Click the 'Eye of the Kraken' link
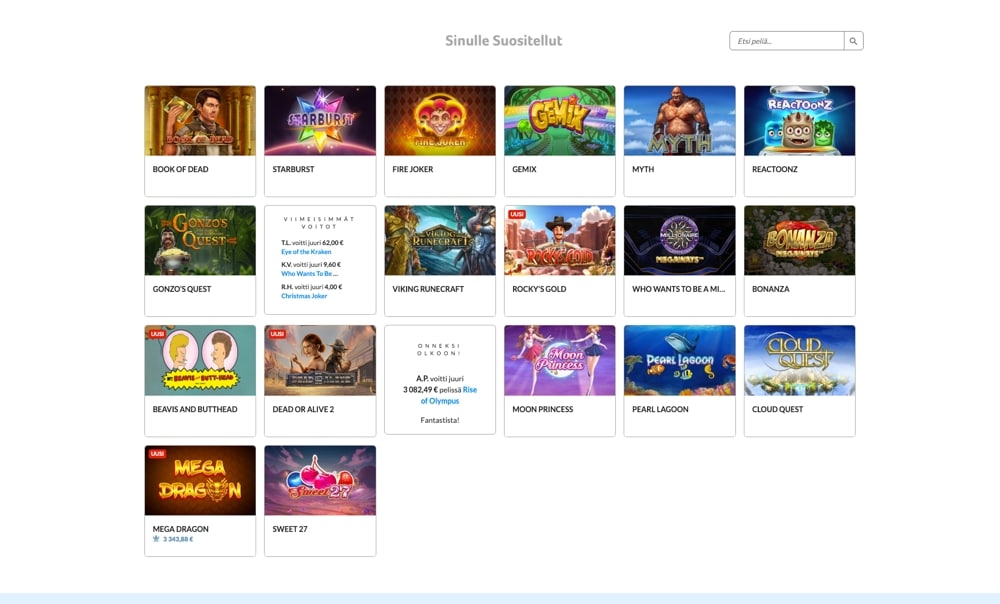Image resolution: width=1000 pixels, height=604 pixels. tap(306, 252)
